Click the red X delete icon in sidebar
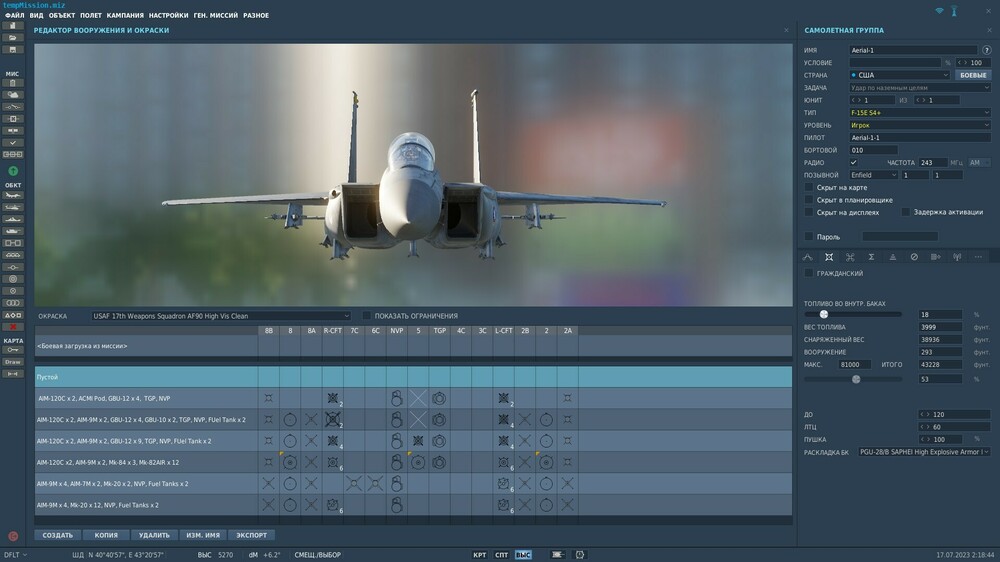Image resolution: width=1000 pixels, height=562 pixels. coord(13,327)
